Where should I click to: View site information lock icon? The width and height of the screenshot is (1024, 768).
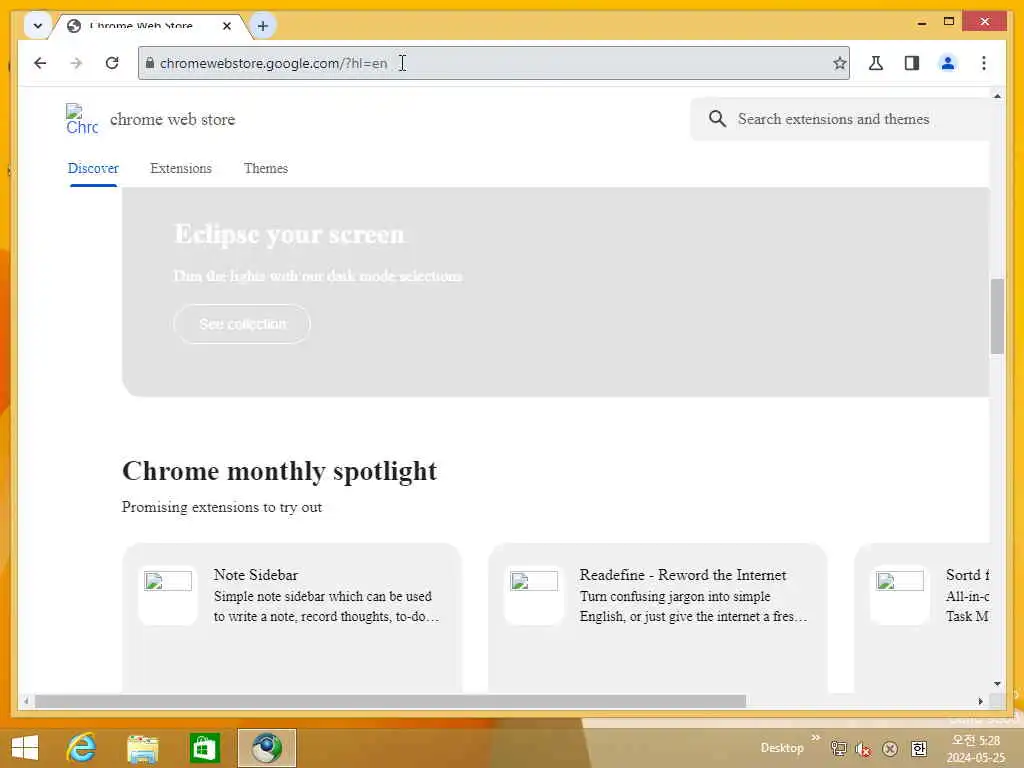(150, 63)
